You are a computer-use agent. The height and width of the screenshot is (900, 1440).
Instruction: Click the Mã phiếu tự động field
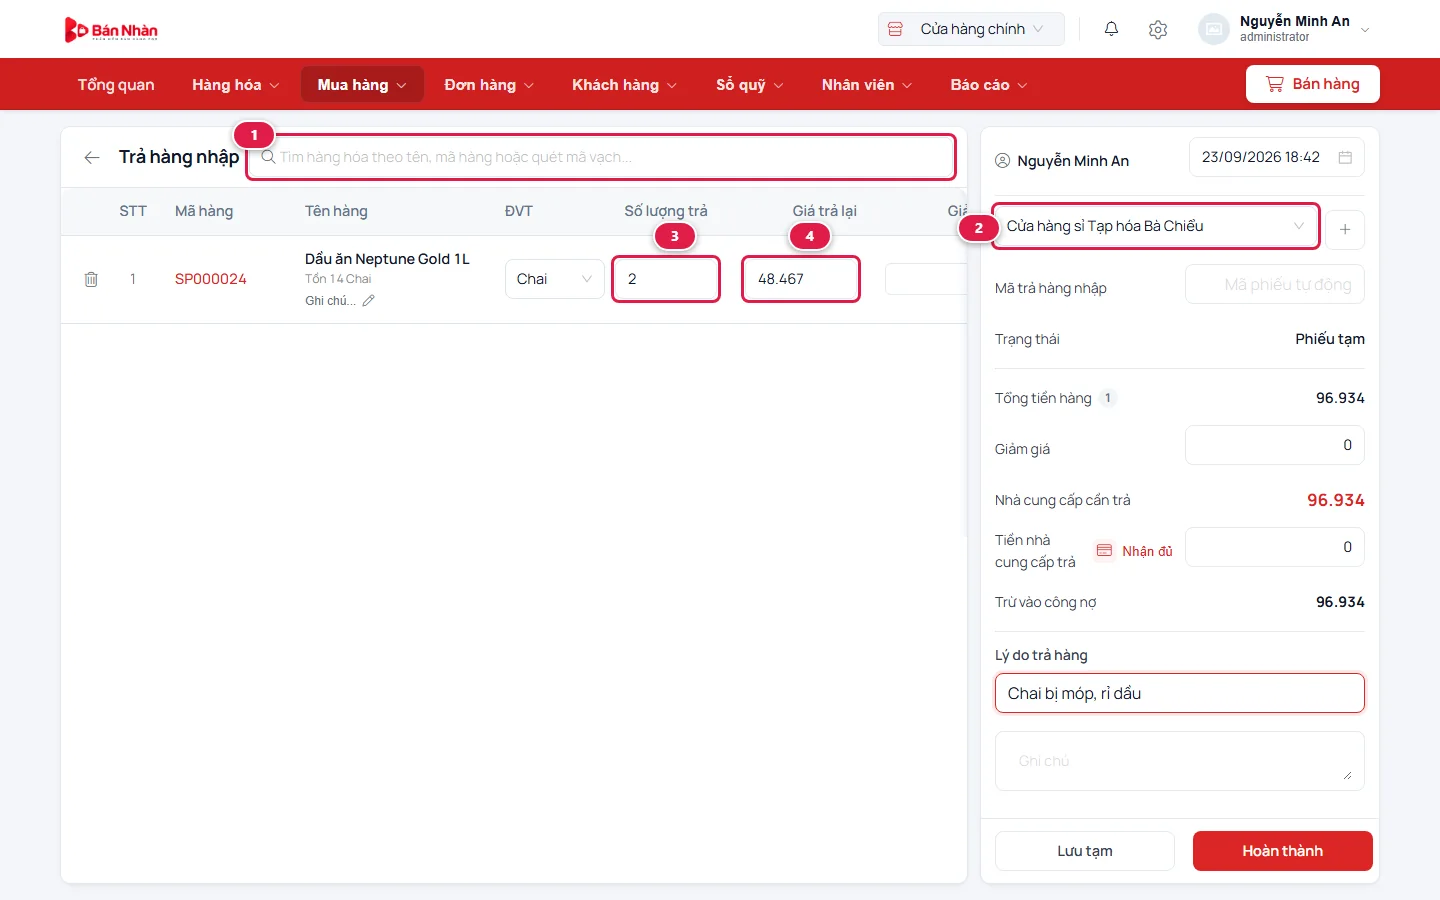click(x=1275, y=285)
